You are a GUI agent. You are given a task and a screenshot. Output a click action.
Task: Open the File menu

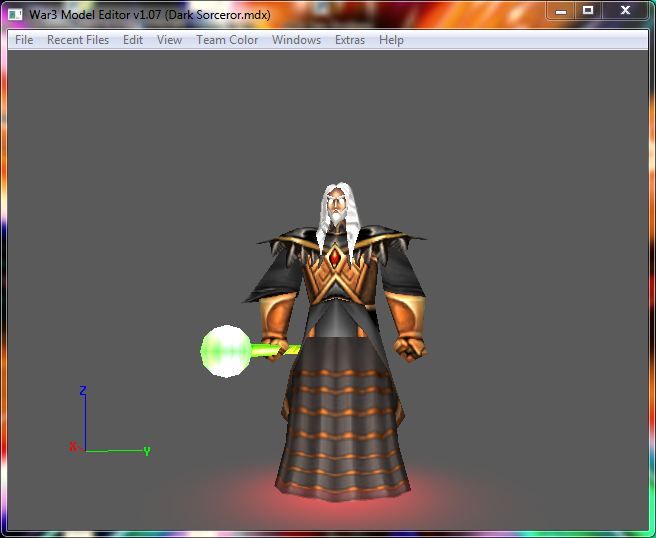24,40
